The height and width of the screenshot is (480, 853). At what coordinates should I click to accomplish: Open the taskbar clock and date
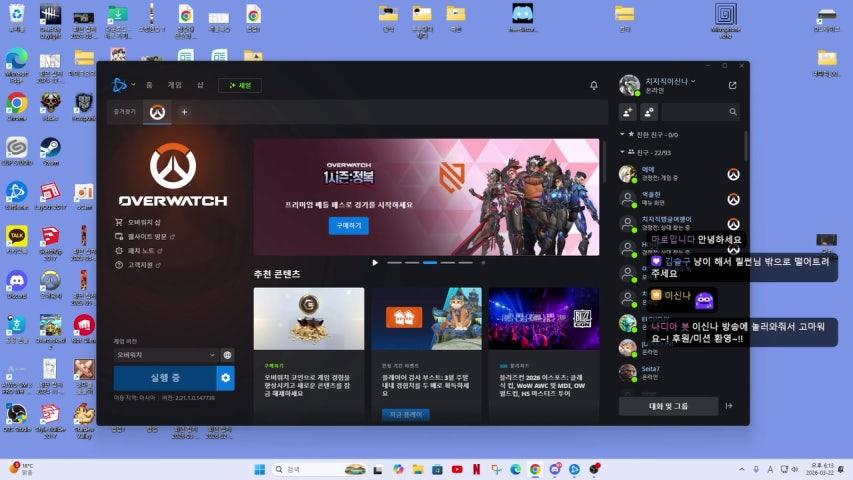[x=821, y=469]
